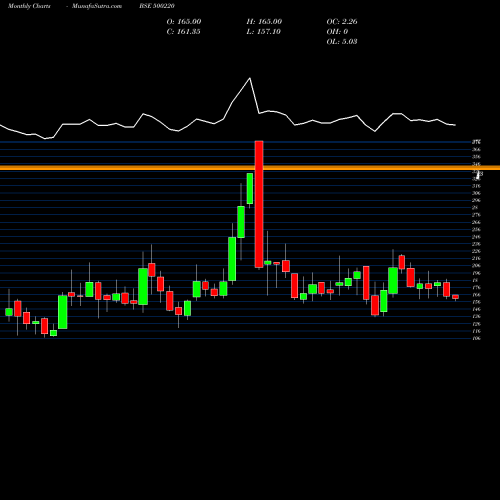Select the 'BSE 500220' symbol text
This screenshot has height=500, width=500.
(x=157, y=6)
